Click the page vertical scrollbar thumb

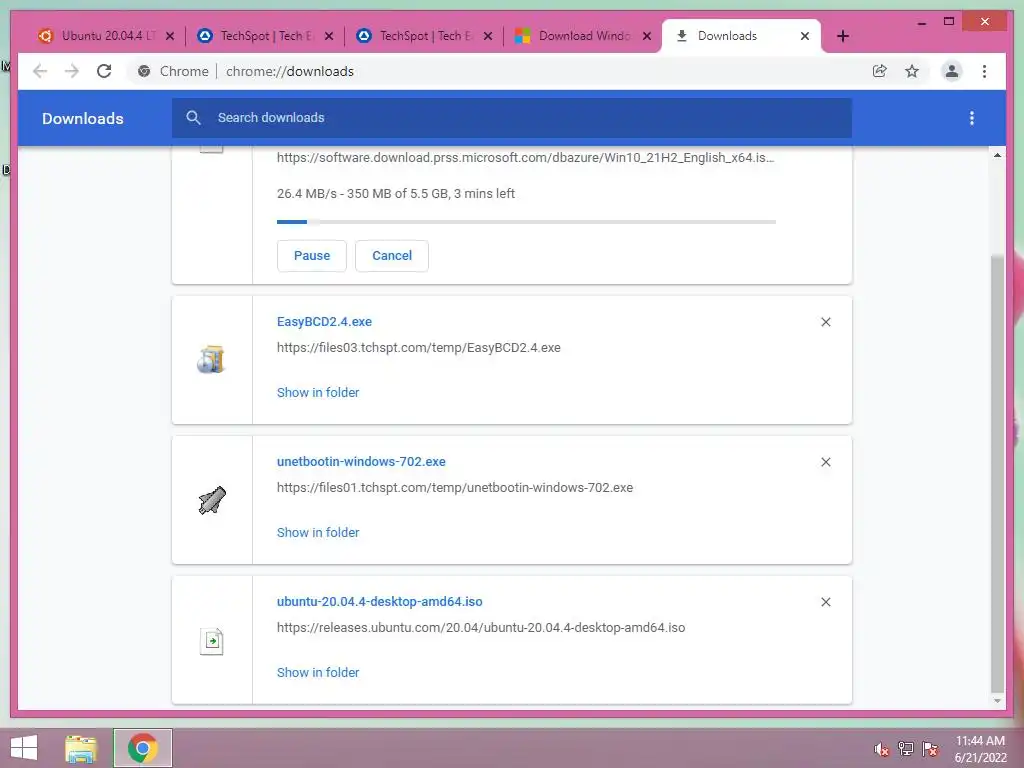coord(997,473)
